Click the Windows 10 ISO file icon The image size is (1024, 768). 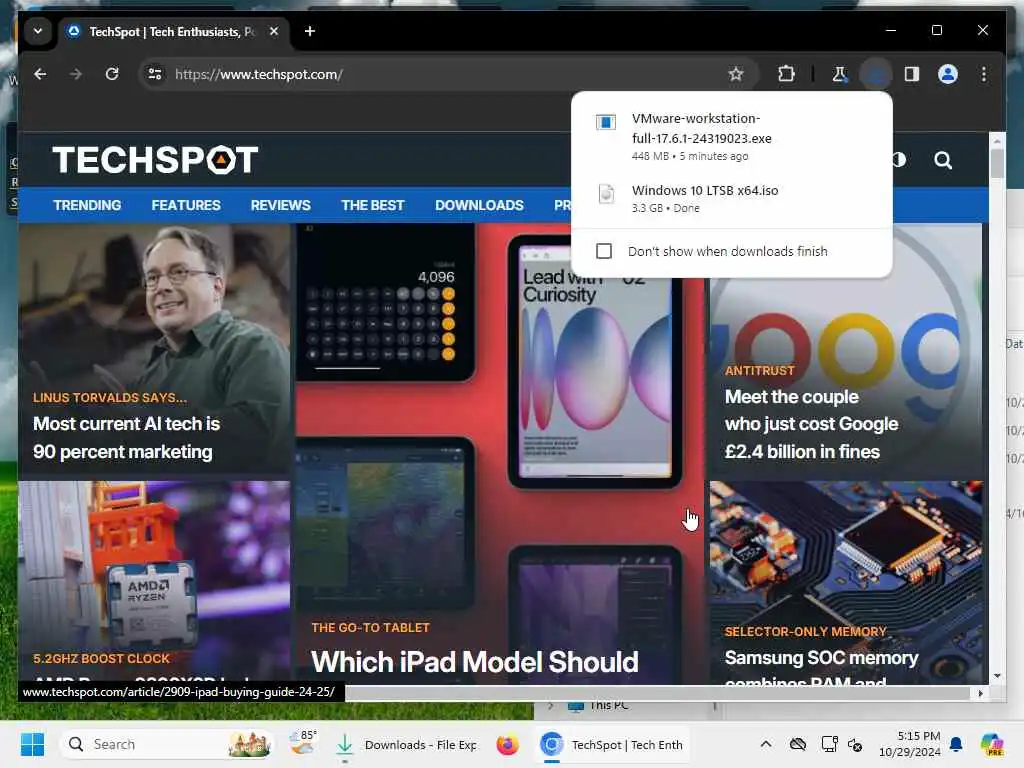[606, 194]
